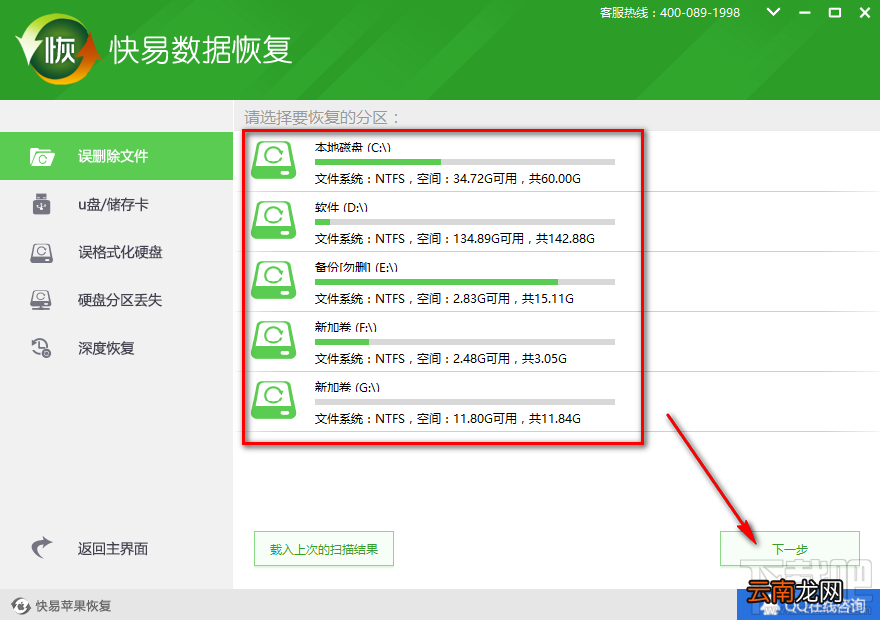
Task: Click 载入上次的扫描结果 button
Action: point(324,549)
